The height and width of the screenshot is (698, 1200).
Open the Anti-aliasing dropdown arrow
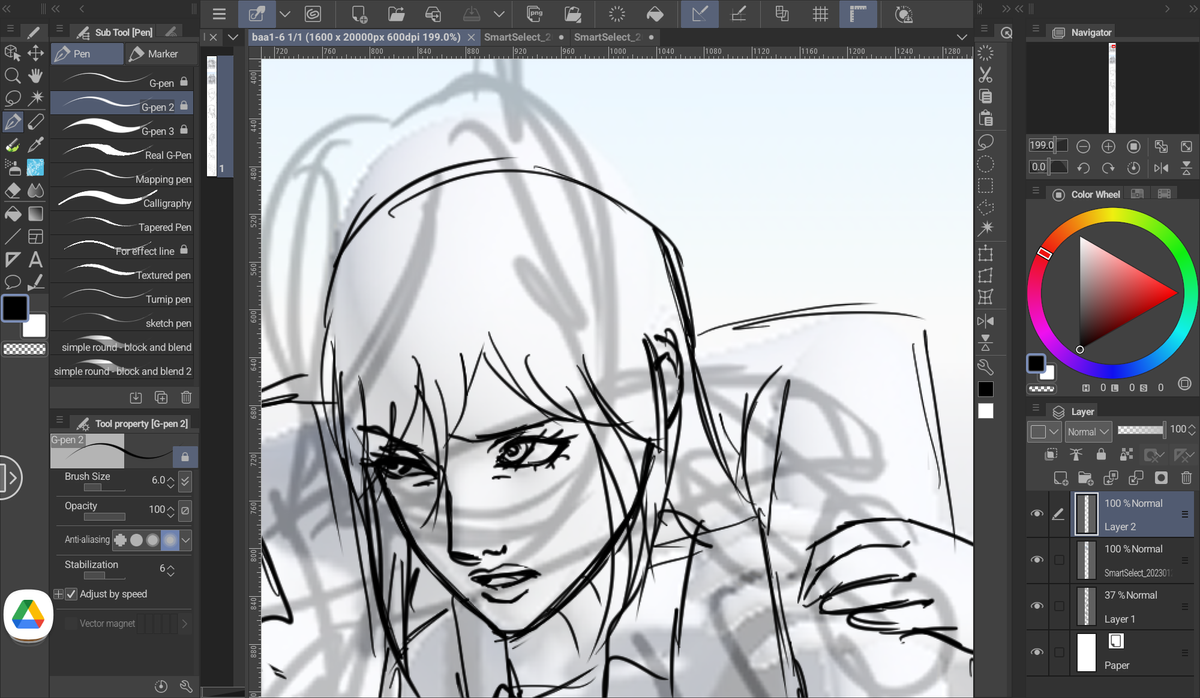coord(186,540)
